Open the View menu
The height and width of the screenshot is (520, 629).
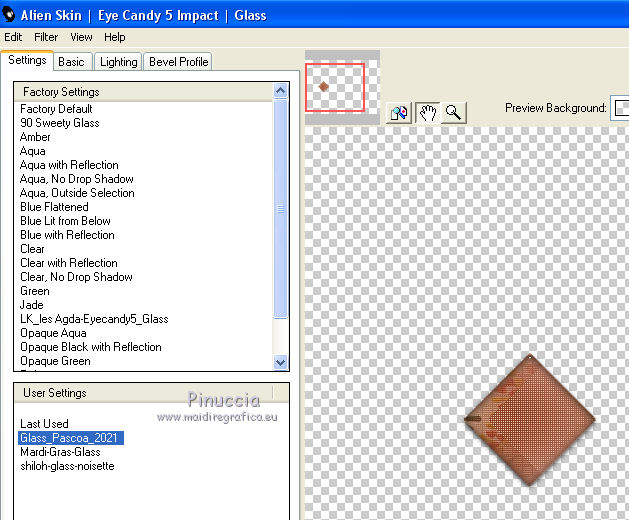(81, 37)
